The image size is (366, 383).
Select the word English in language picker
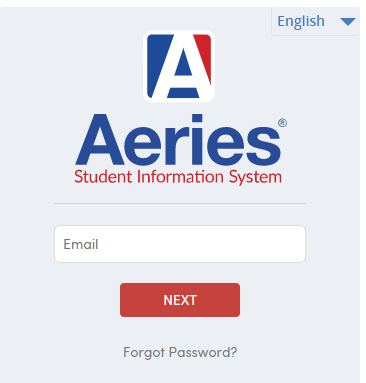pos(301,22)
